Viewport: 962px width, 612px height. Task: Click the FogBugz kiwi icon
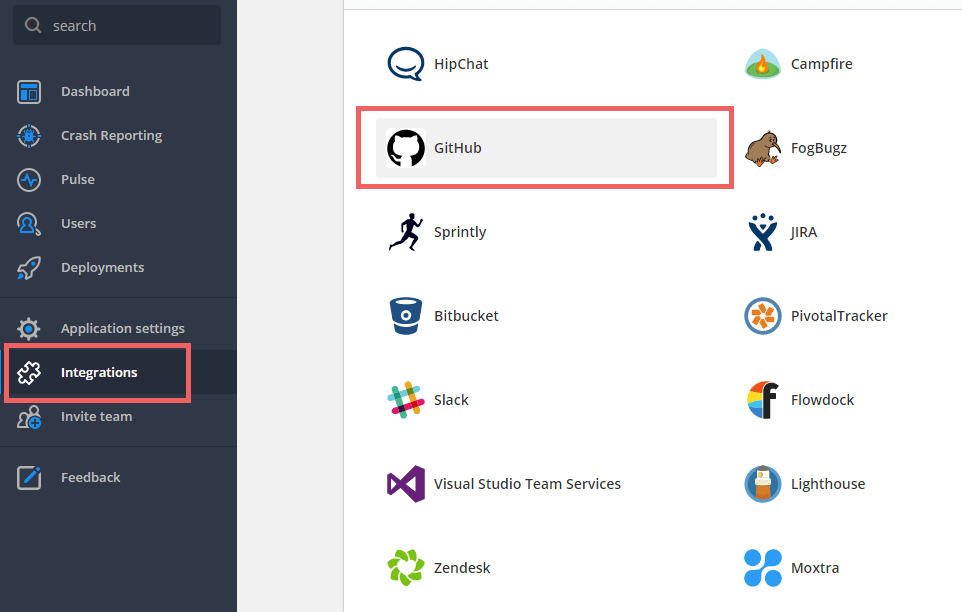763,147
